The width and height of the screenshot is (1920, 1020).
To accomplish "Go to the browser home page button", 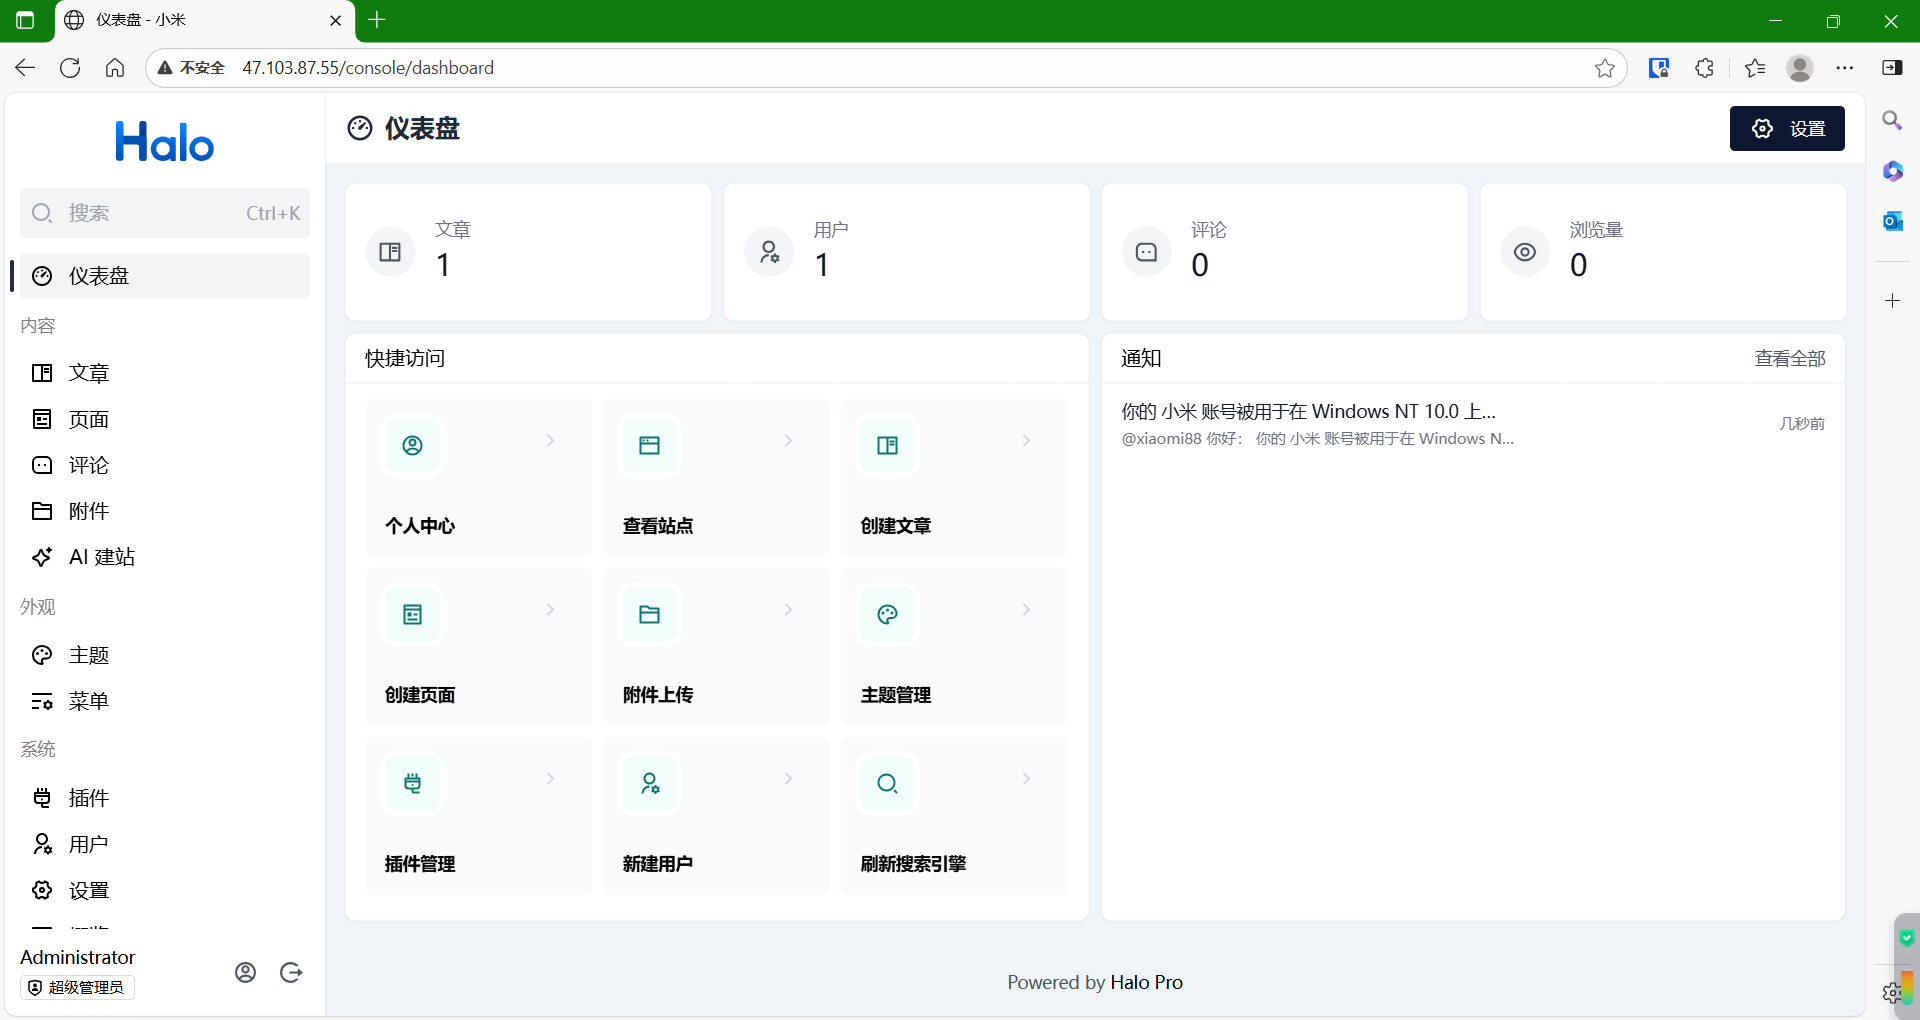I will pyautogui.click(x=115, y=68).
